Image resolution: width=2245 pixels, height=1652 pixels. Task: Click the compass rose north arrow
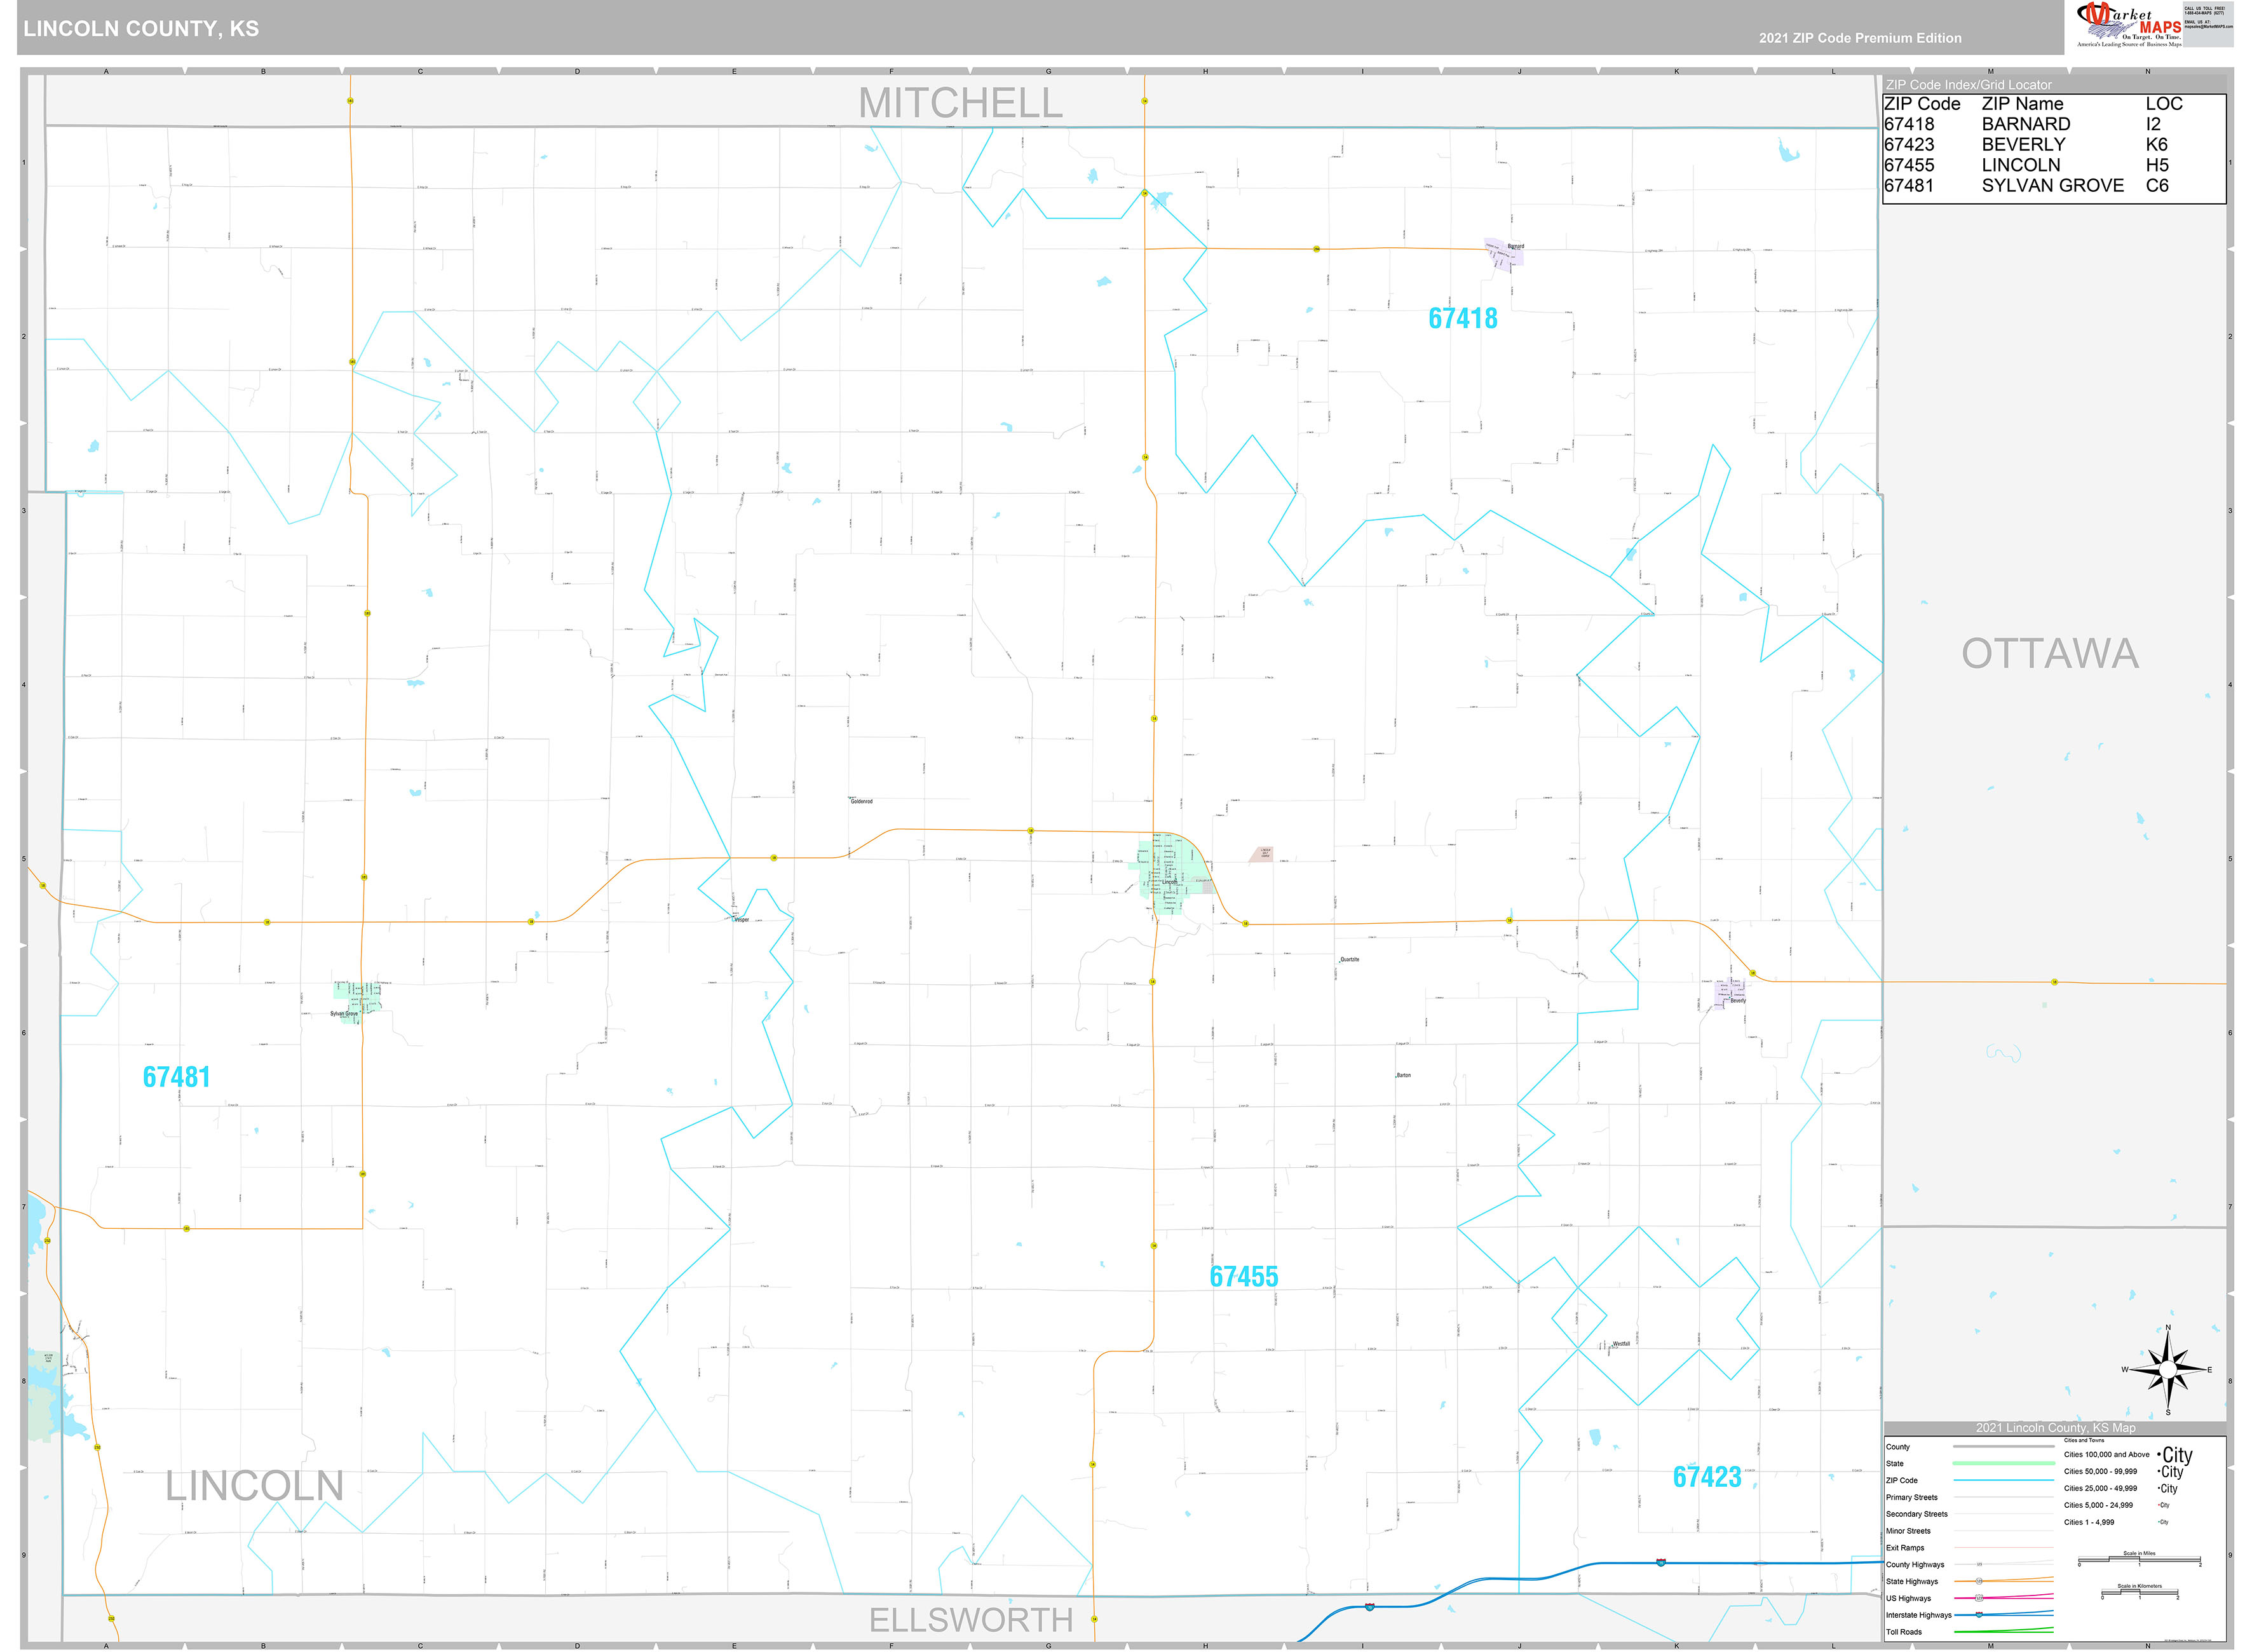click(2168, 1345)
